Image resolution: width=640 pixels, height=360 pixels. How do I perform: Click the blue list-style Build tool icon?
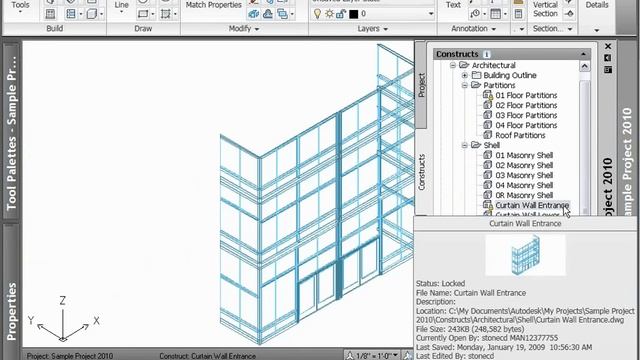tap(71, 14)
